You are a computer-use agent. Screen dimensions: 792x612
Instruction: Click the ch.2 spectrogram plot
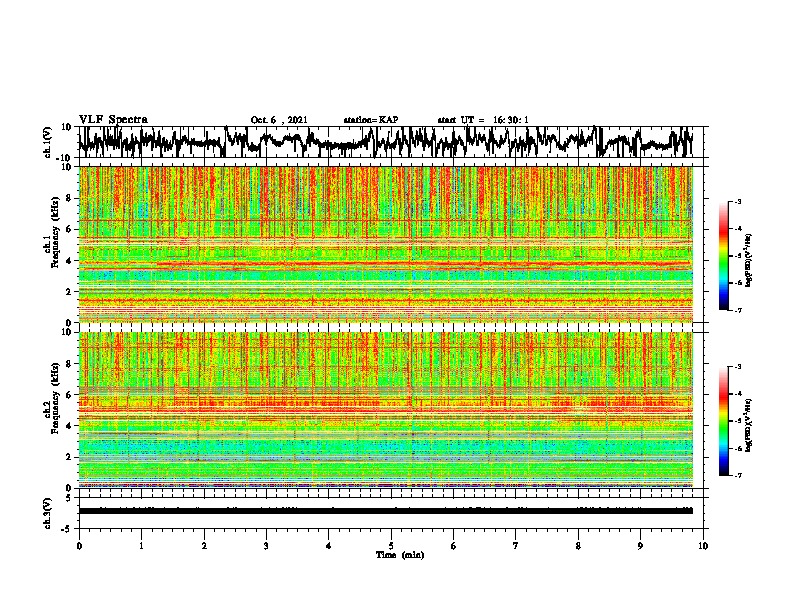click(386, 410)
